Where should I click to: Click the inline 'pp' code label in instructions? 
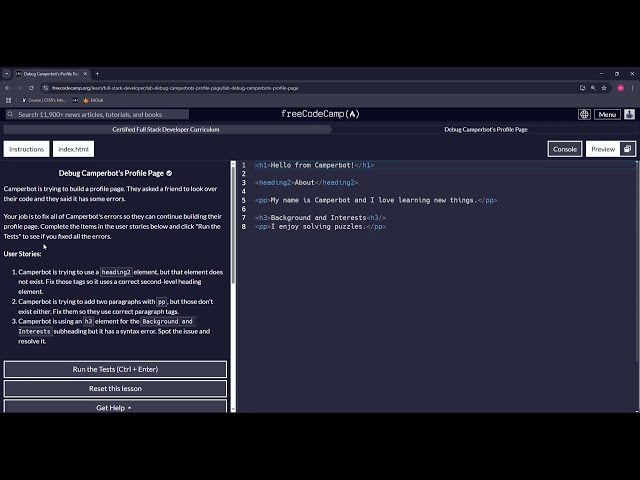click(162, 302)
